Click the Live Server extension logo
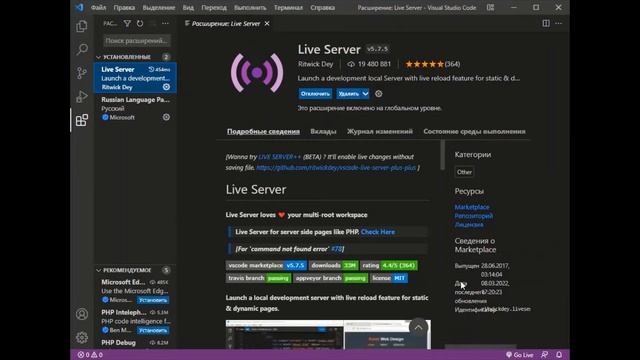 coord(257,73)
